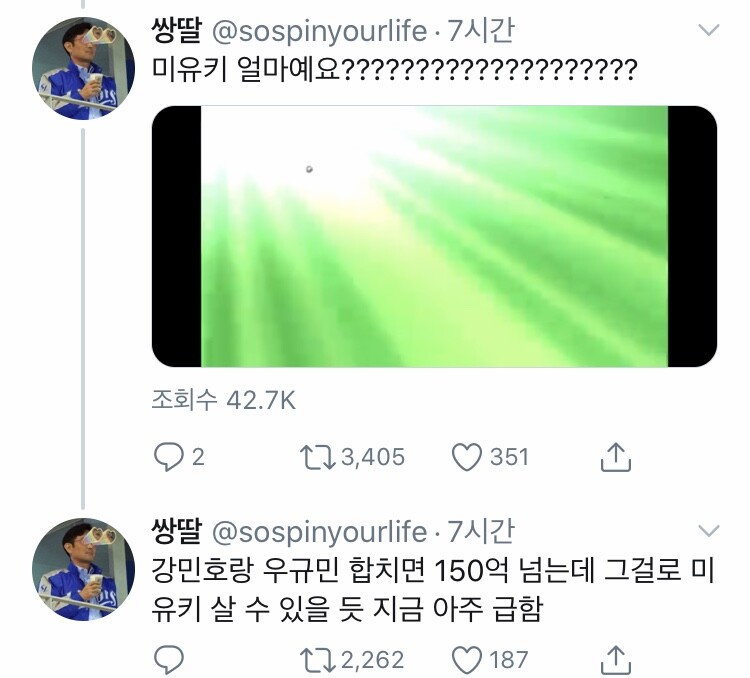Open the 미유키 얼마예요 tweet text
750x678 pixels.
[394, 71]
